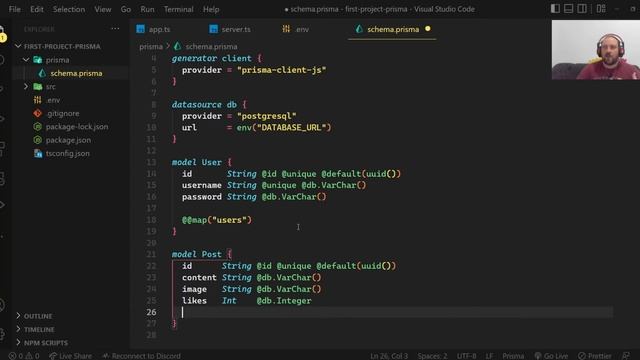Place cursor on line number 26
Screen dimensions: 640x360
[x=151, y=312]
